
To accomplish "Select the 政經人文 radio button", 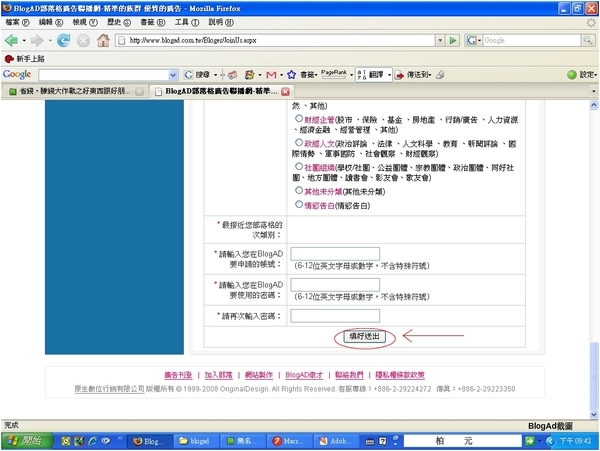I will coord(299,143).
